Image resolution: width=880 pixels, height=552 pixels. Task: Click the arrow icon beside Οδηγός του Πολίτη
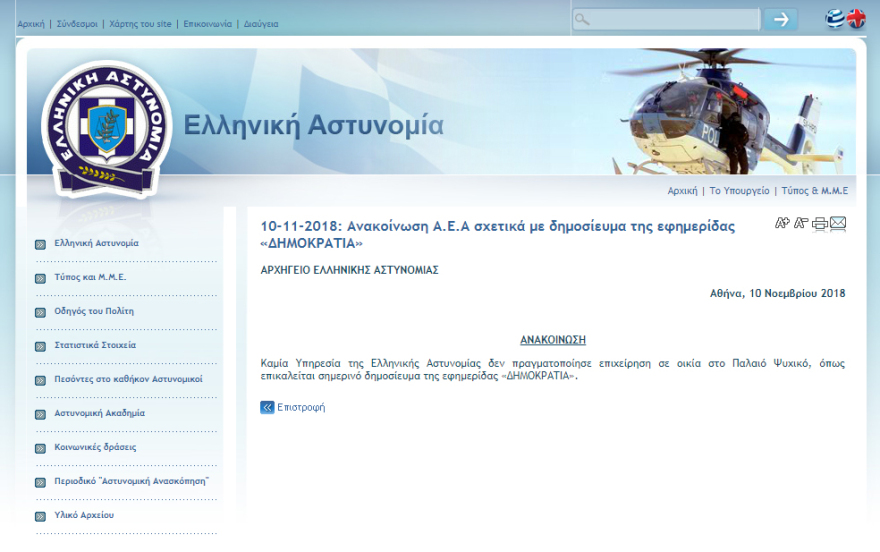click(40, 312)
